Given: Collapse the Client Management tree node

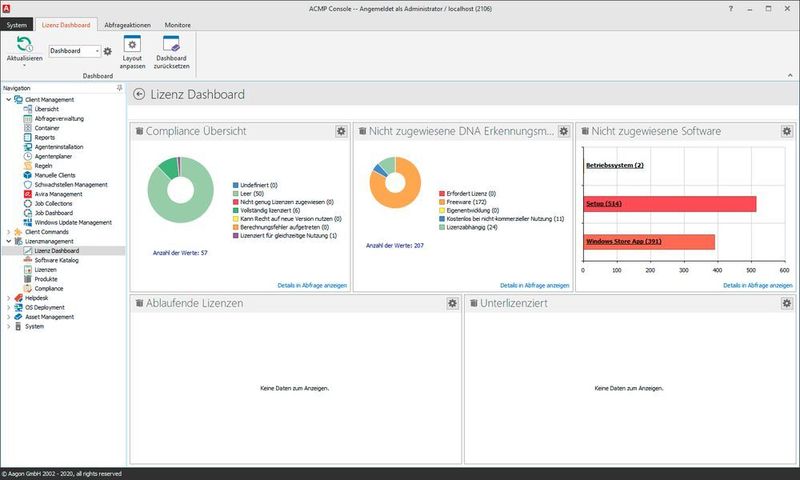Looking at the screenshot, I should 8,99.
